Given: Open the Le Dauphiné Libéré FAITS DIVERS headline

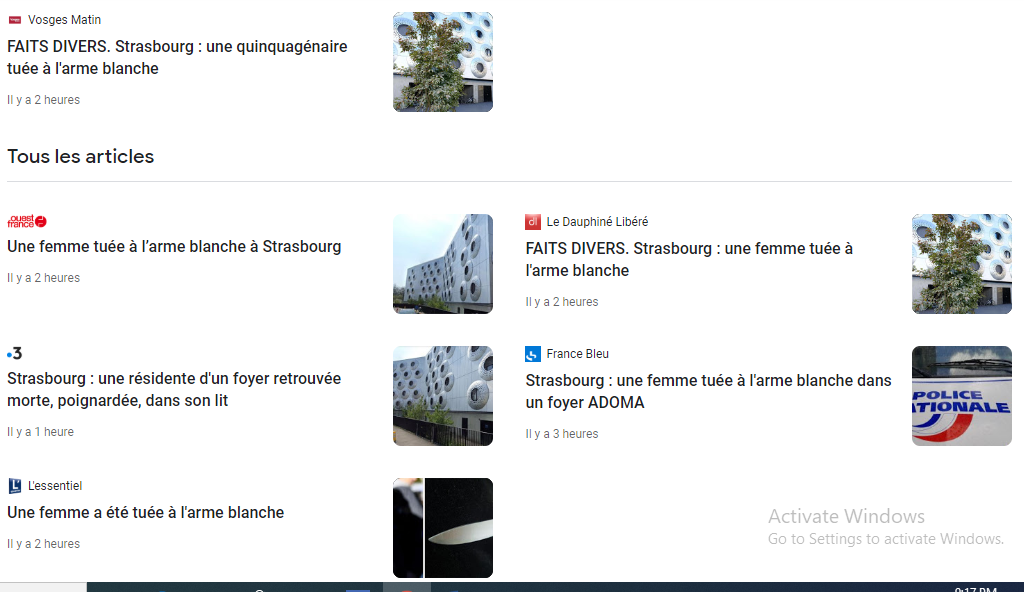Looking at the screenshot, I should point(689,259).
